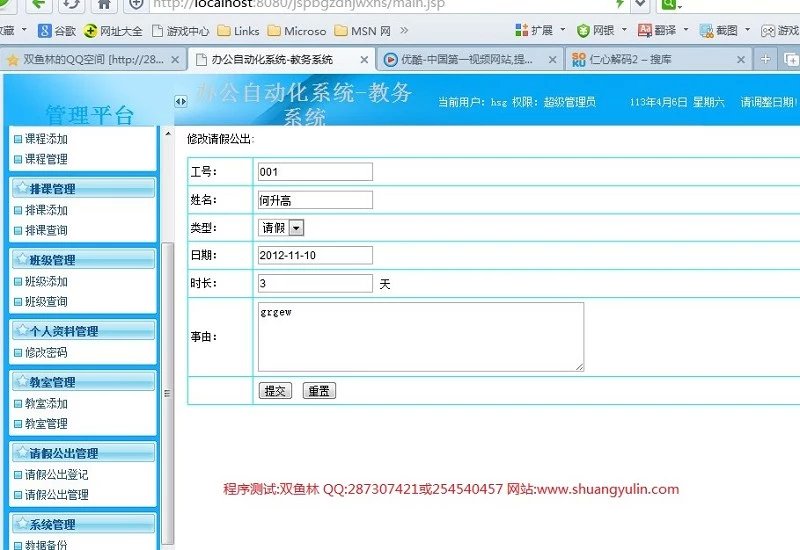Open the 谷歌 bookmark
Image resolution: width=800 pixels, height=550 pixels.
tap(57, 31)
